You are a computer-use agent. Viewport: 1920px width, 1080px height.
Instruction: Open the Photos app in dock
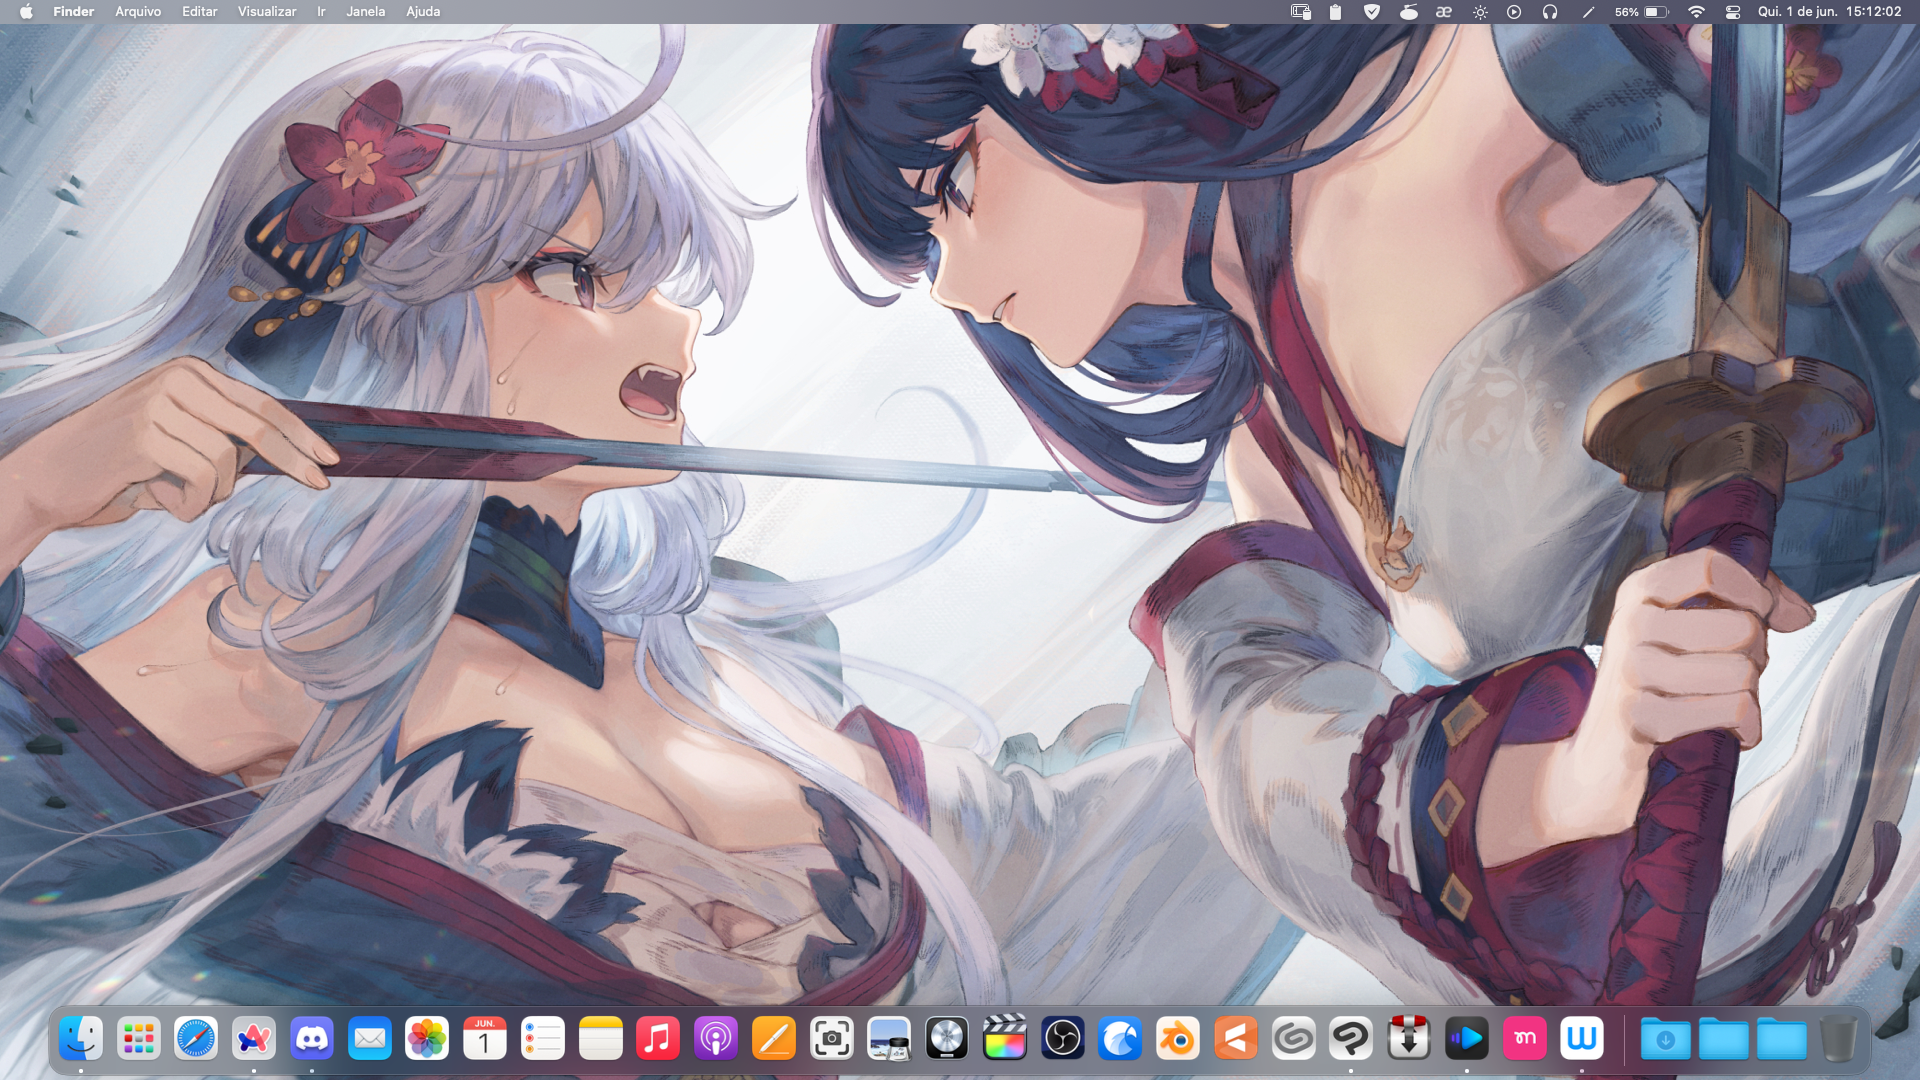click(427, 1040)
